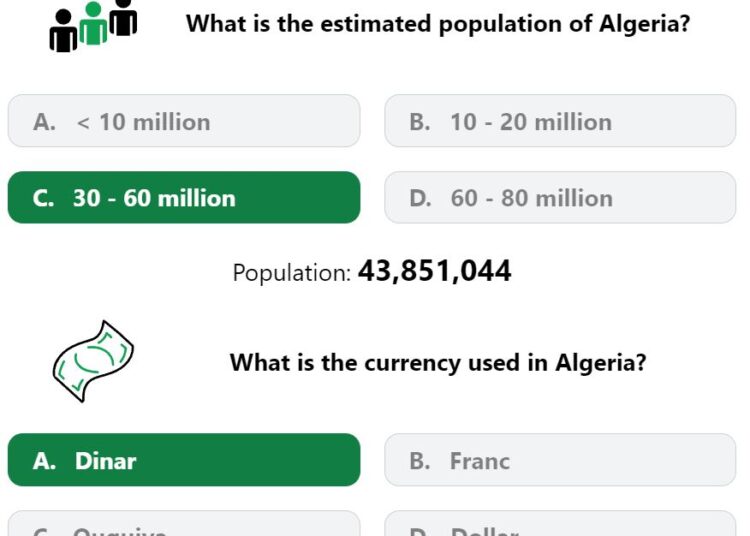Click the bold 43,851,044 population figure
This screenshot has height=536, width=750.
[x=435, y=271]
